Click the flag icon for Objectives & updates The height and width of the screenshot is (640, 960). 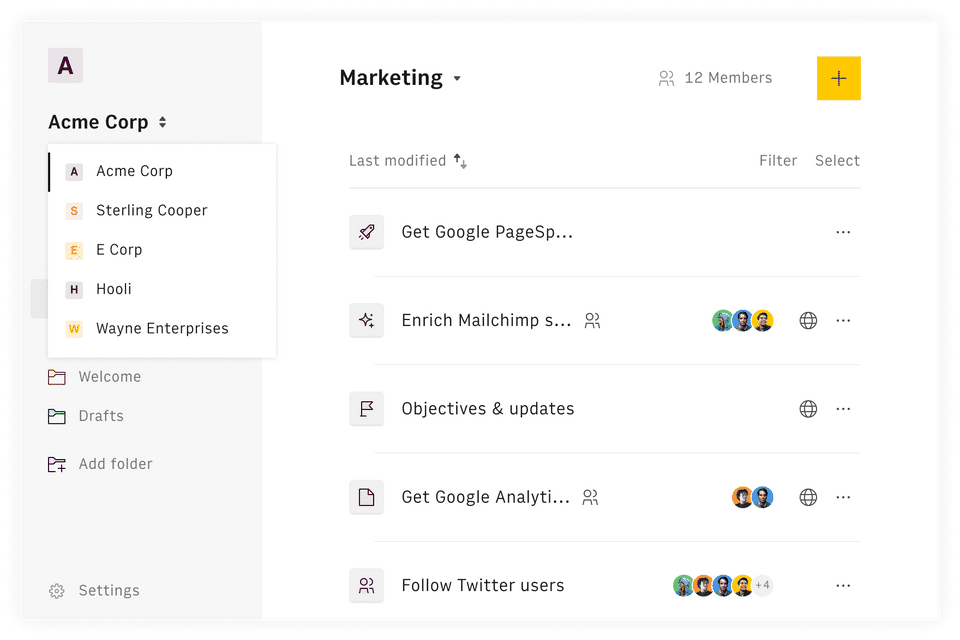tap(366, 409)
